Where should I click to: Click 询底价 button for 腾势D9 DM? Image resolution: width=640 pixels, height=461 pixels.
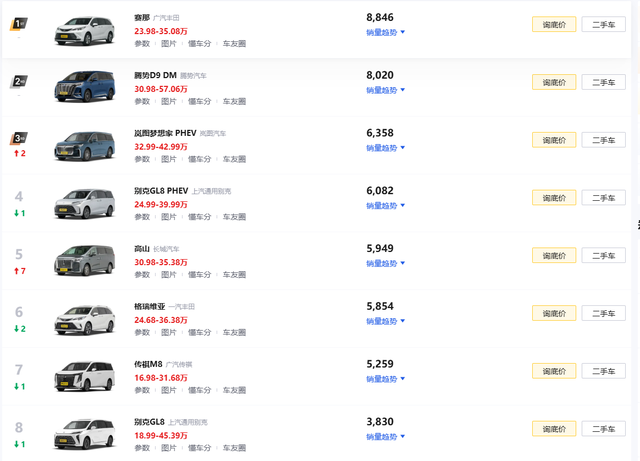[x=554, y=82]
